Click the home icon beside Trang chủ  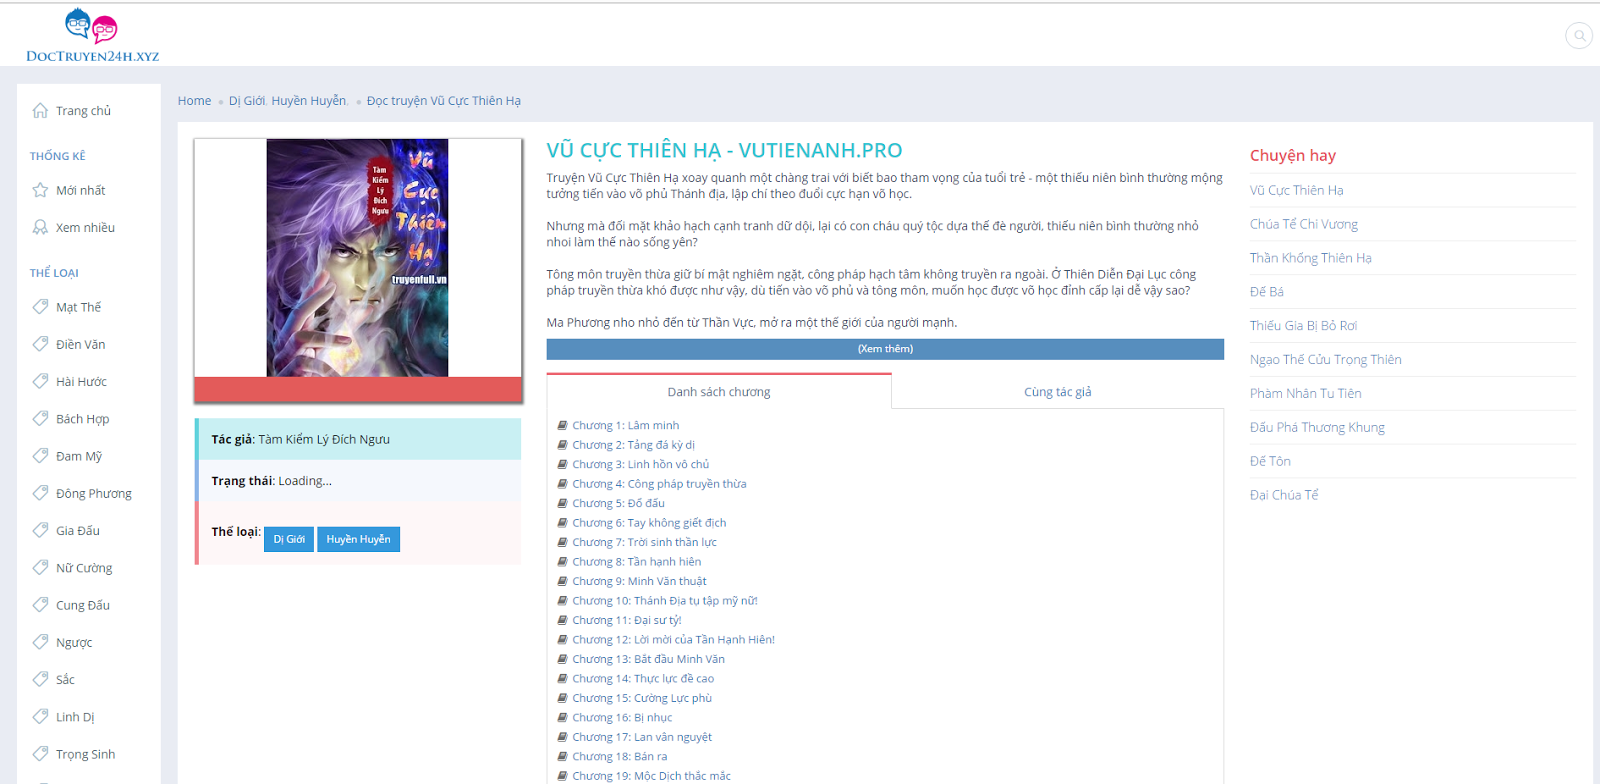tap(40, 110)
